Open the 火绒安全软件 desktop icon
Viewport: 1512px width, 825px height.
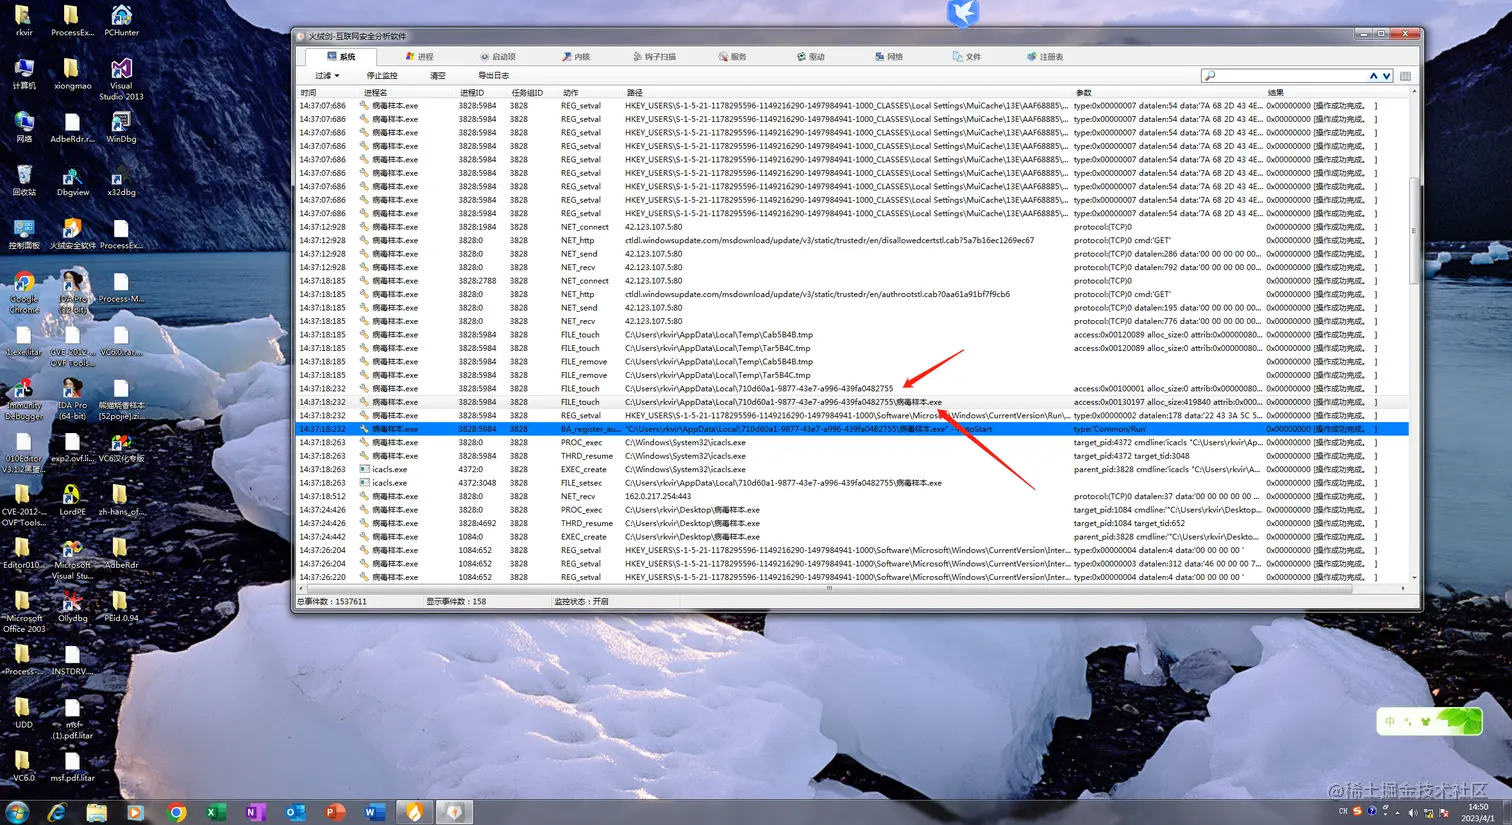(73, 234)
